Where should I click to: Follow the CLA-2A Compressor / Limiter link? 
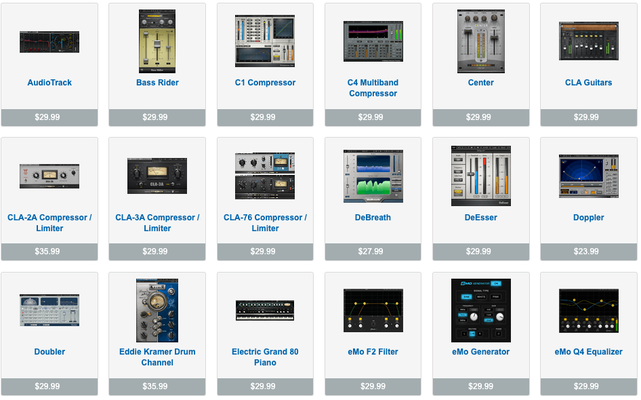coord(49,223)
